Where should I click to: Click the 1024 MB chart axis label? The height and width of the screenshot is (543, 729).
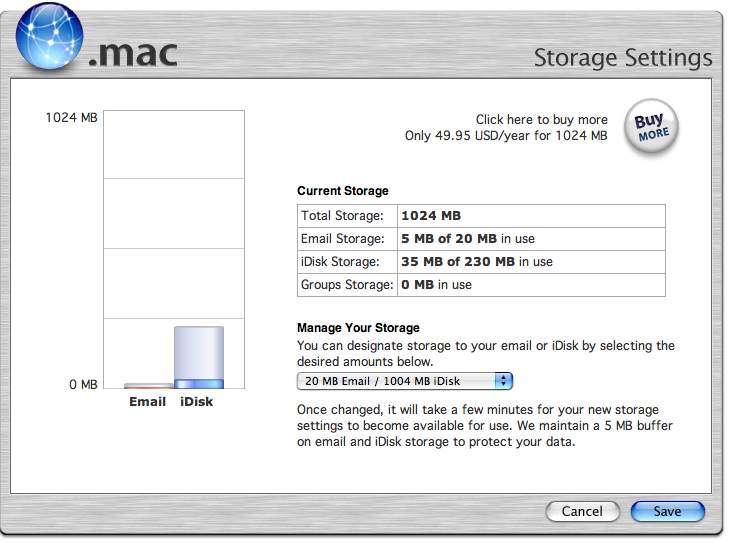click(72, 118)
